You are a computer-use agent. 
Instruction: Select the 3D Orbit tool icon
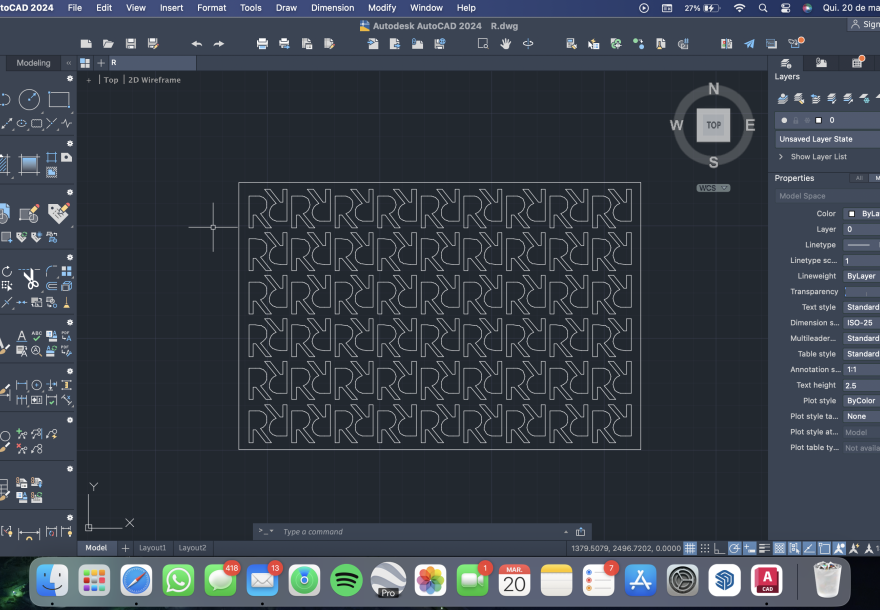pyautogui.click(x=528, y=44)
